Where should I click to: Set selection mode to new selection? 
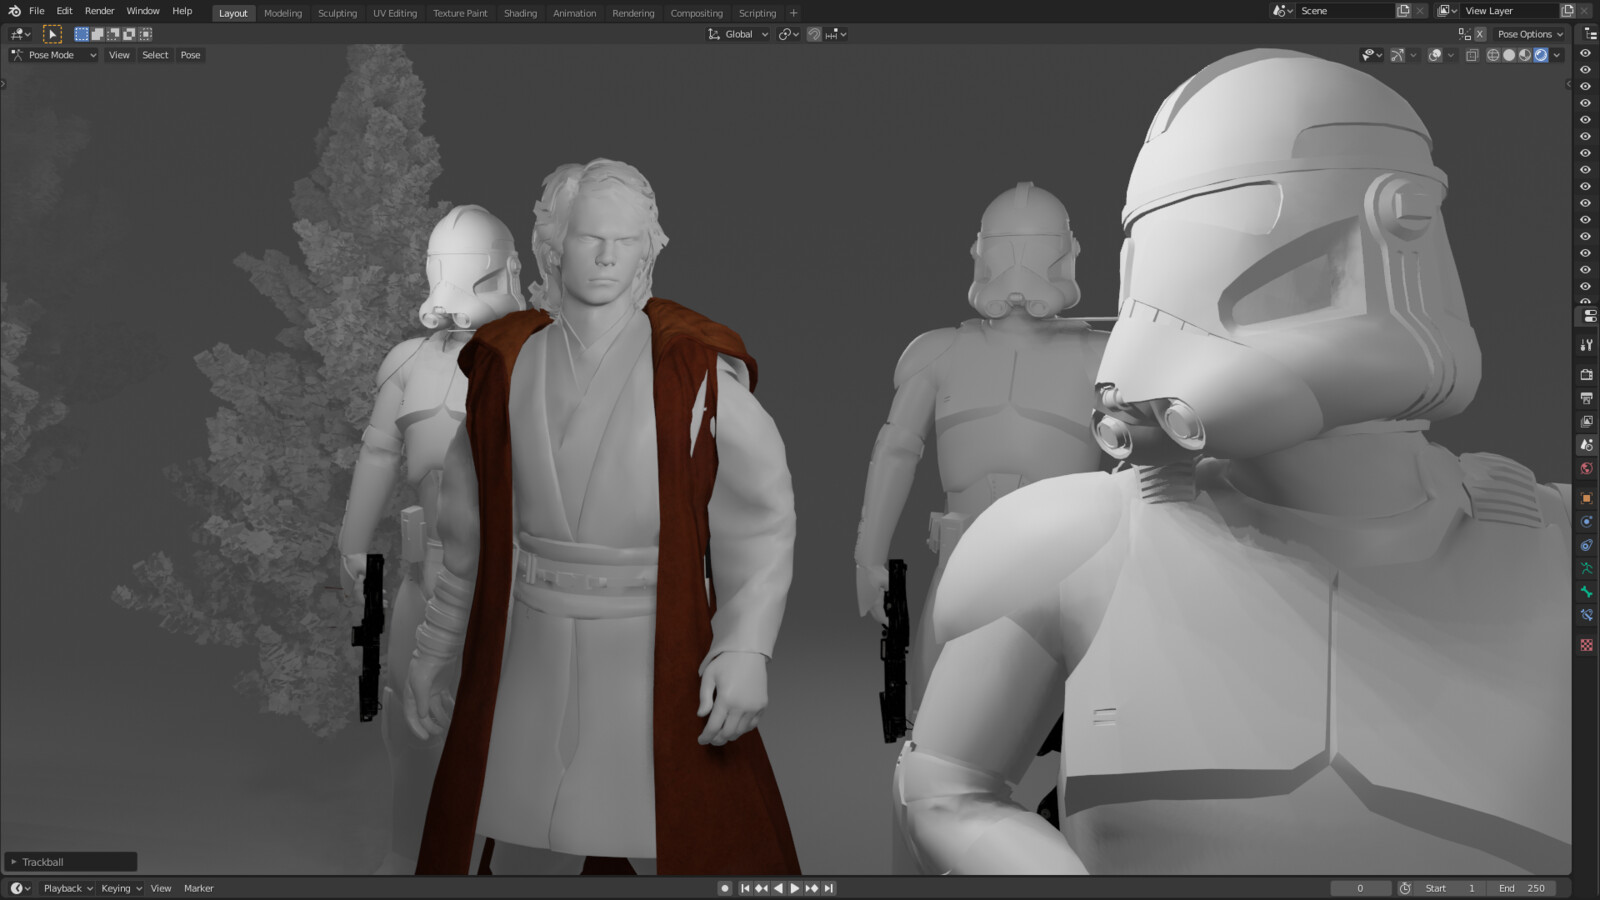(x=82, y=34)
